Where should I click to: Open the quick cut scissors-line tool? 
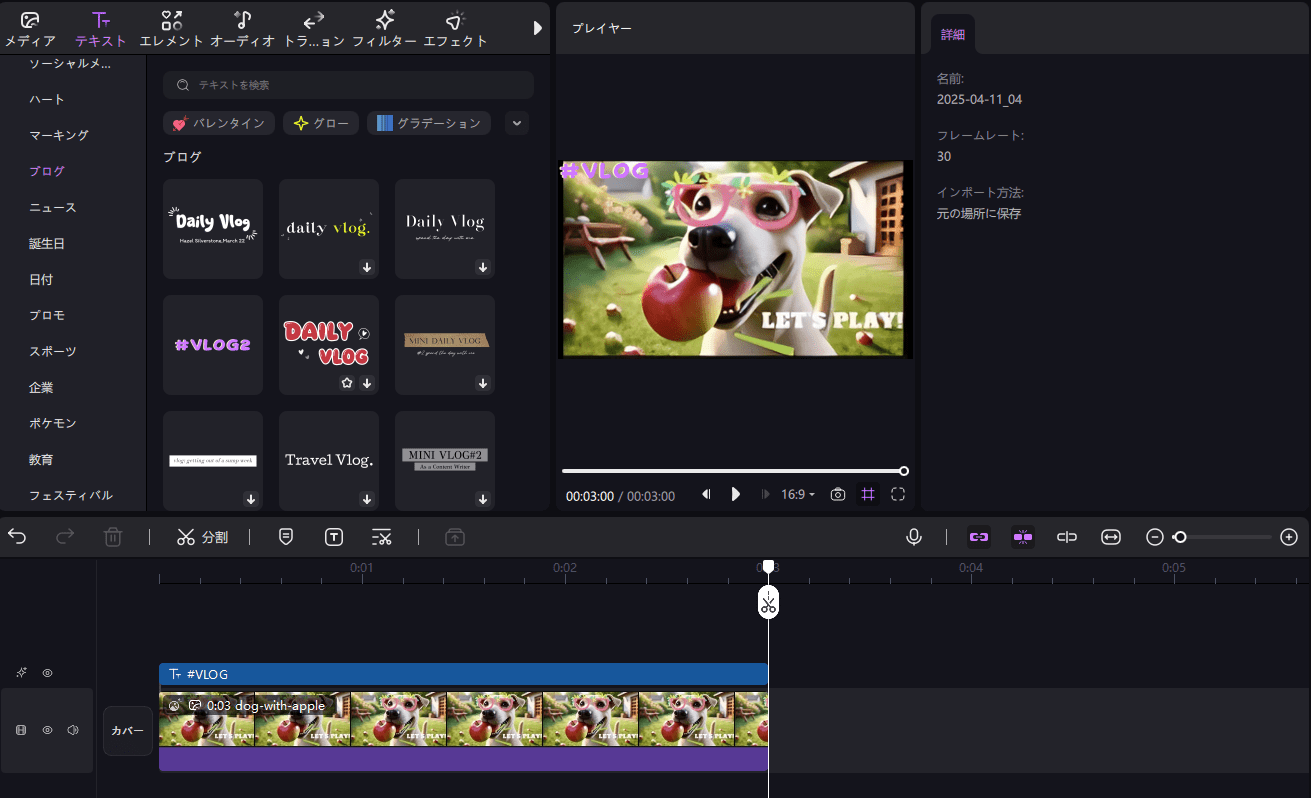381,537
